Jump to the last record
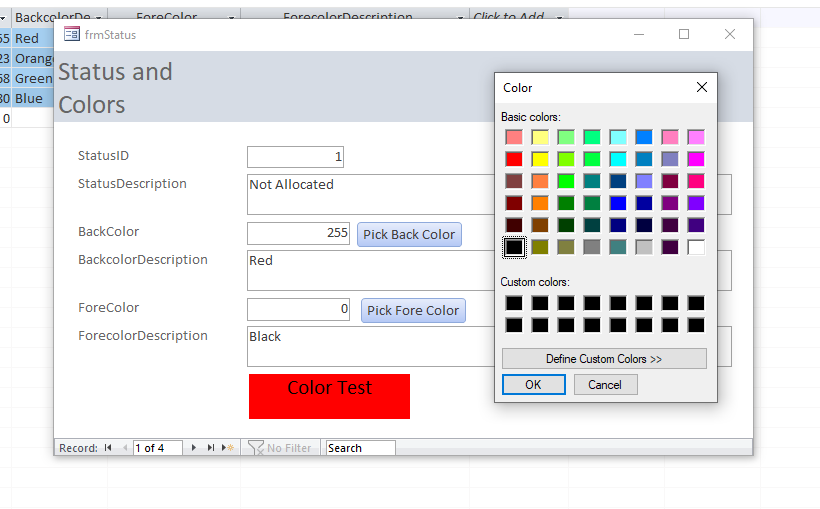This screenshot has width=820, height=509. (211, 448)
